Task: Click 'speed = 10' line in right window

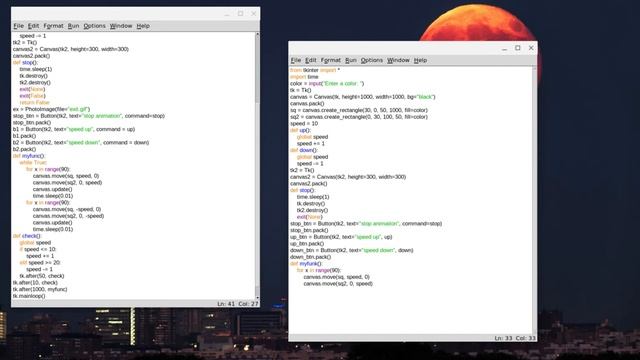Action: [x=304, y=123]
